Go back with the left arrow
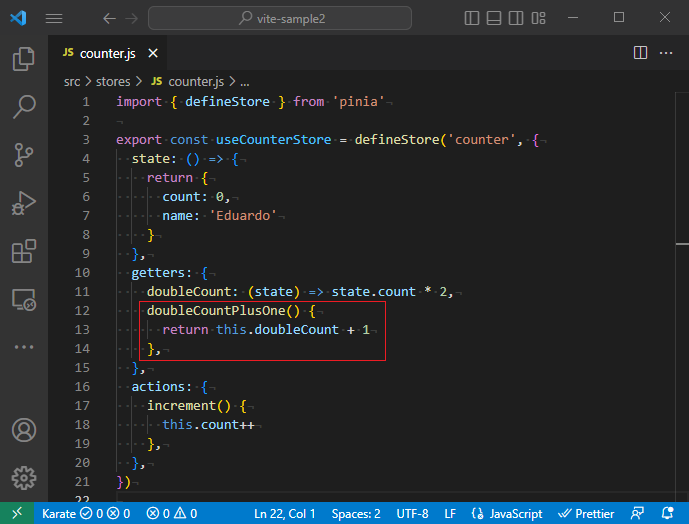689x524 pixels. (109, 18)
